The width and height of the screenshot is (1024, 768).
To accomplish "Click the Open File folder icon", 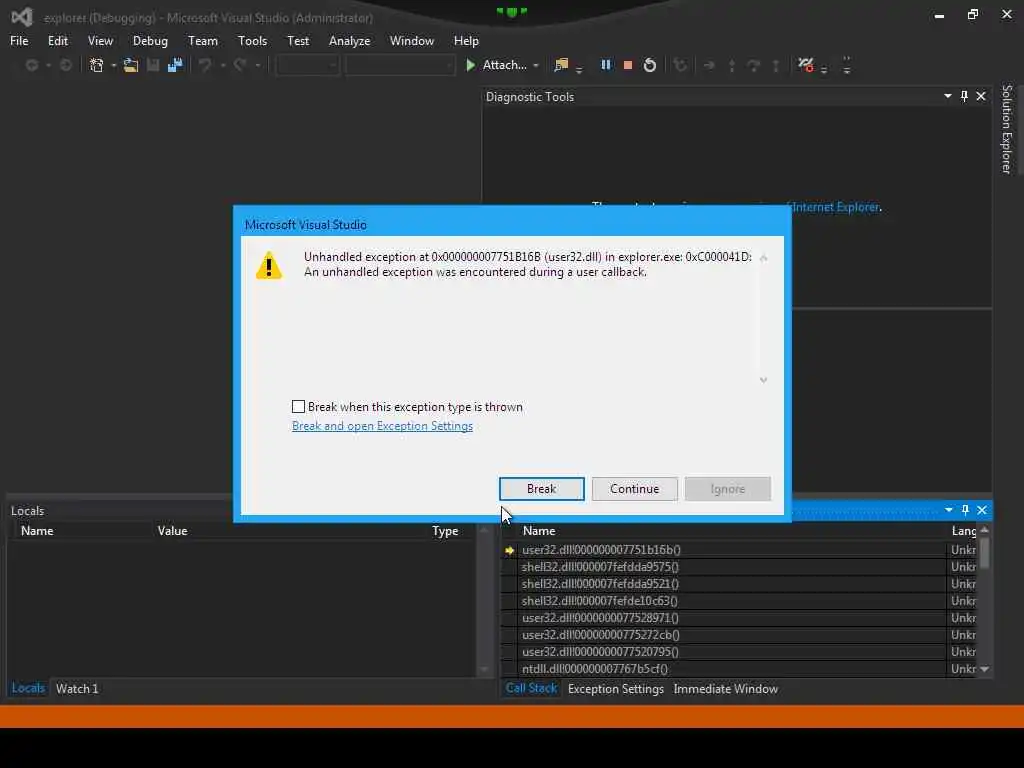I will (x=131, y=65).
